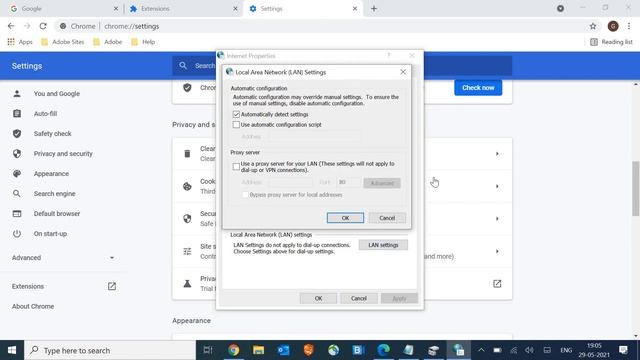Viewport: 640px width, 360px height.
Task: Open You and Google settings section
Action: pos(57,93)
